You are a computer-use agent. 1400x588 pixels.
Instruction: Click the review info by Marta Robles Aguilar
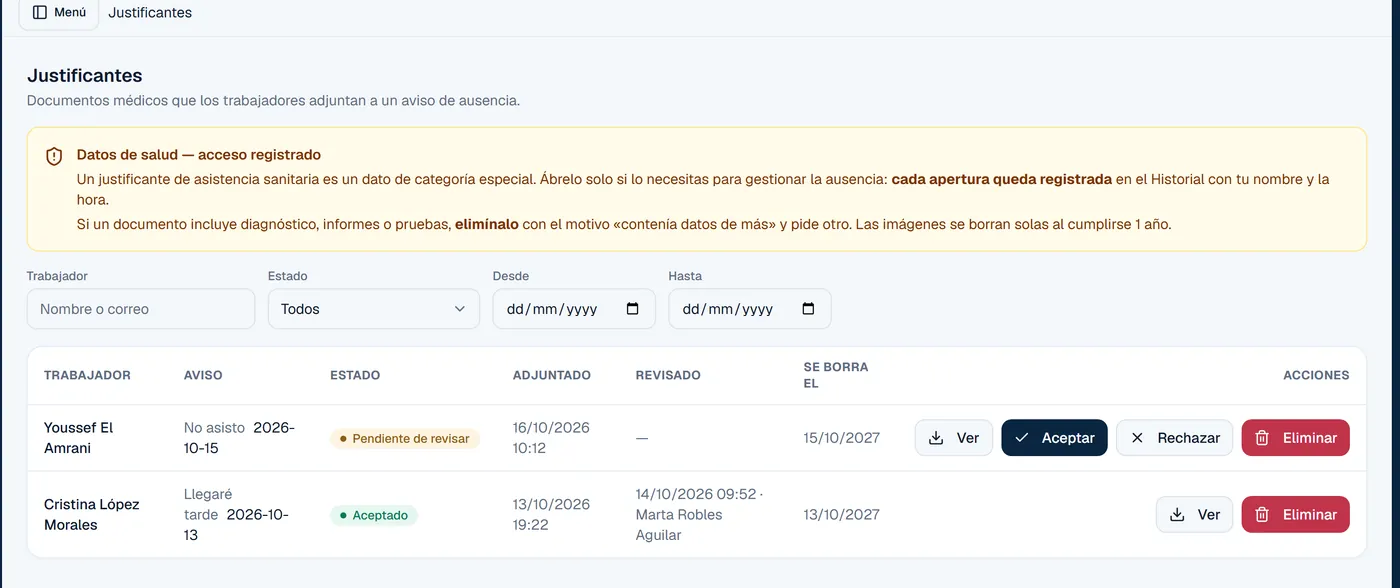pos(697,515)
